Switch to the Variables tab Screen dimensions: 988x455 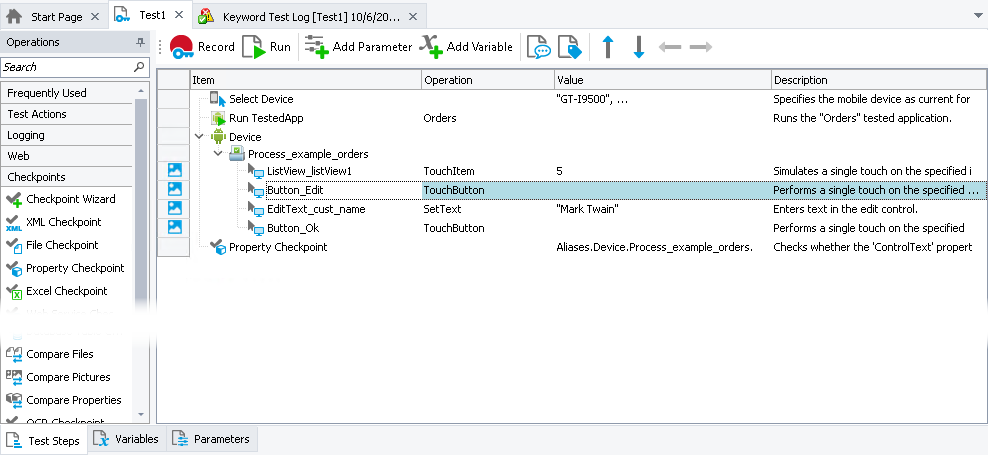tap(127, 439)
